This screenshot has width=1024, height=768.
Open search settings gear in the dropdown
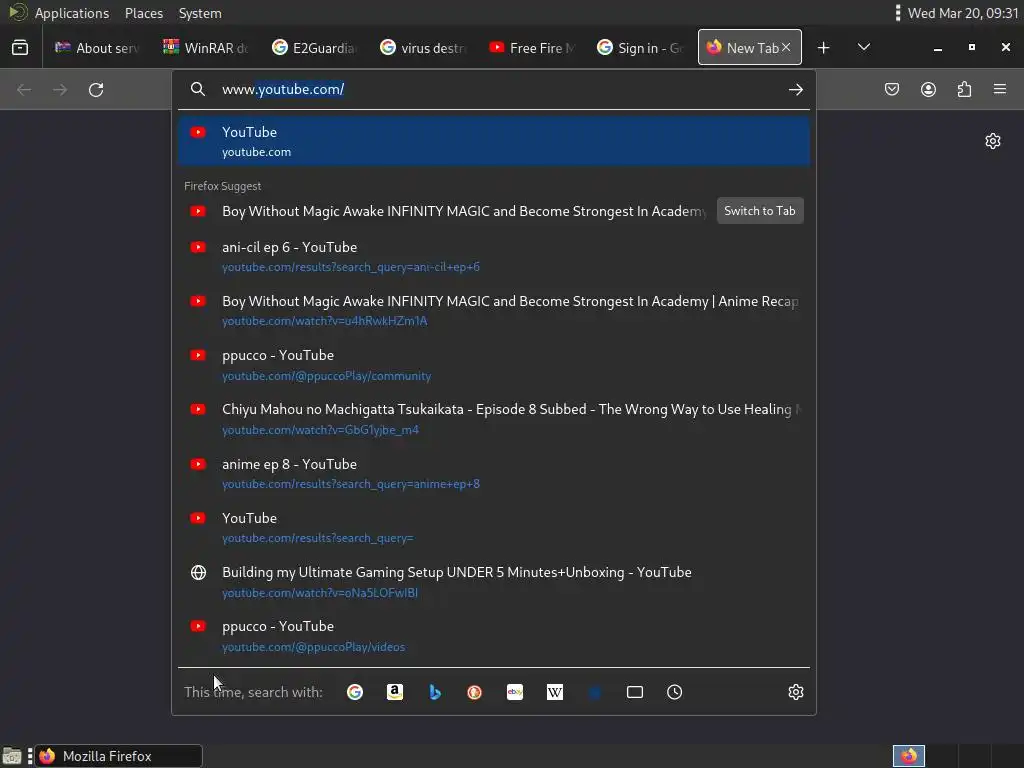(x=795, y=692)
